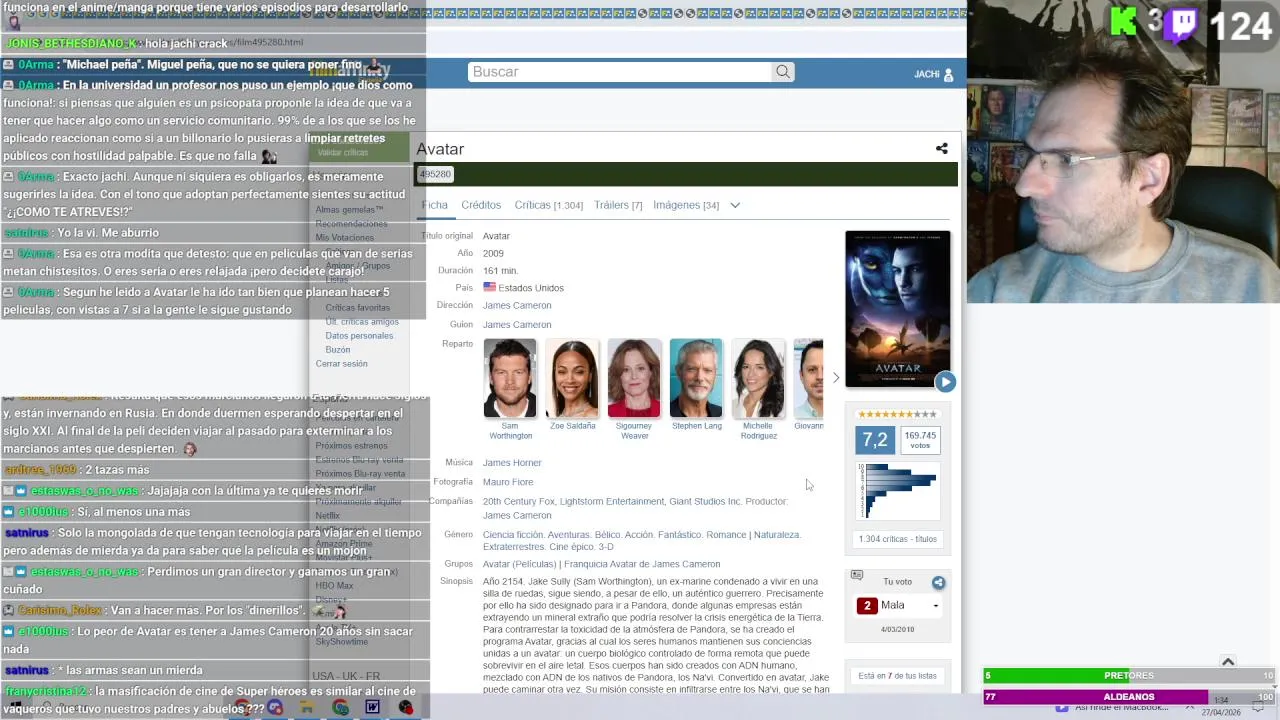Switch to the Tráilers [7] tab
Screen dimensions: 1280x720
tap(618, 205)
